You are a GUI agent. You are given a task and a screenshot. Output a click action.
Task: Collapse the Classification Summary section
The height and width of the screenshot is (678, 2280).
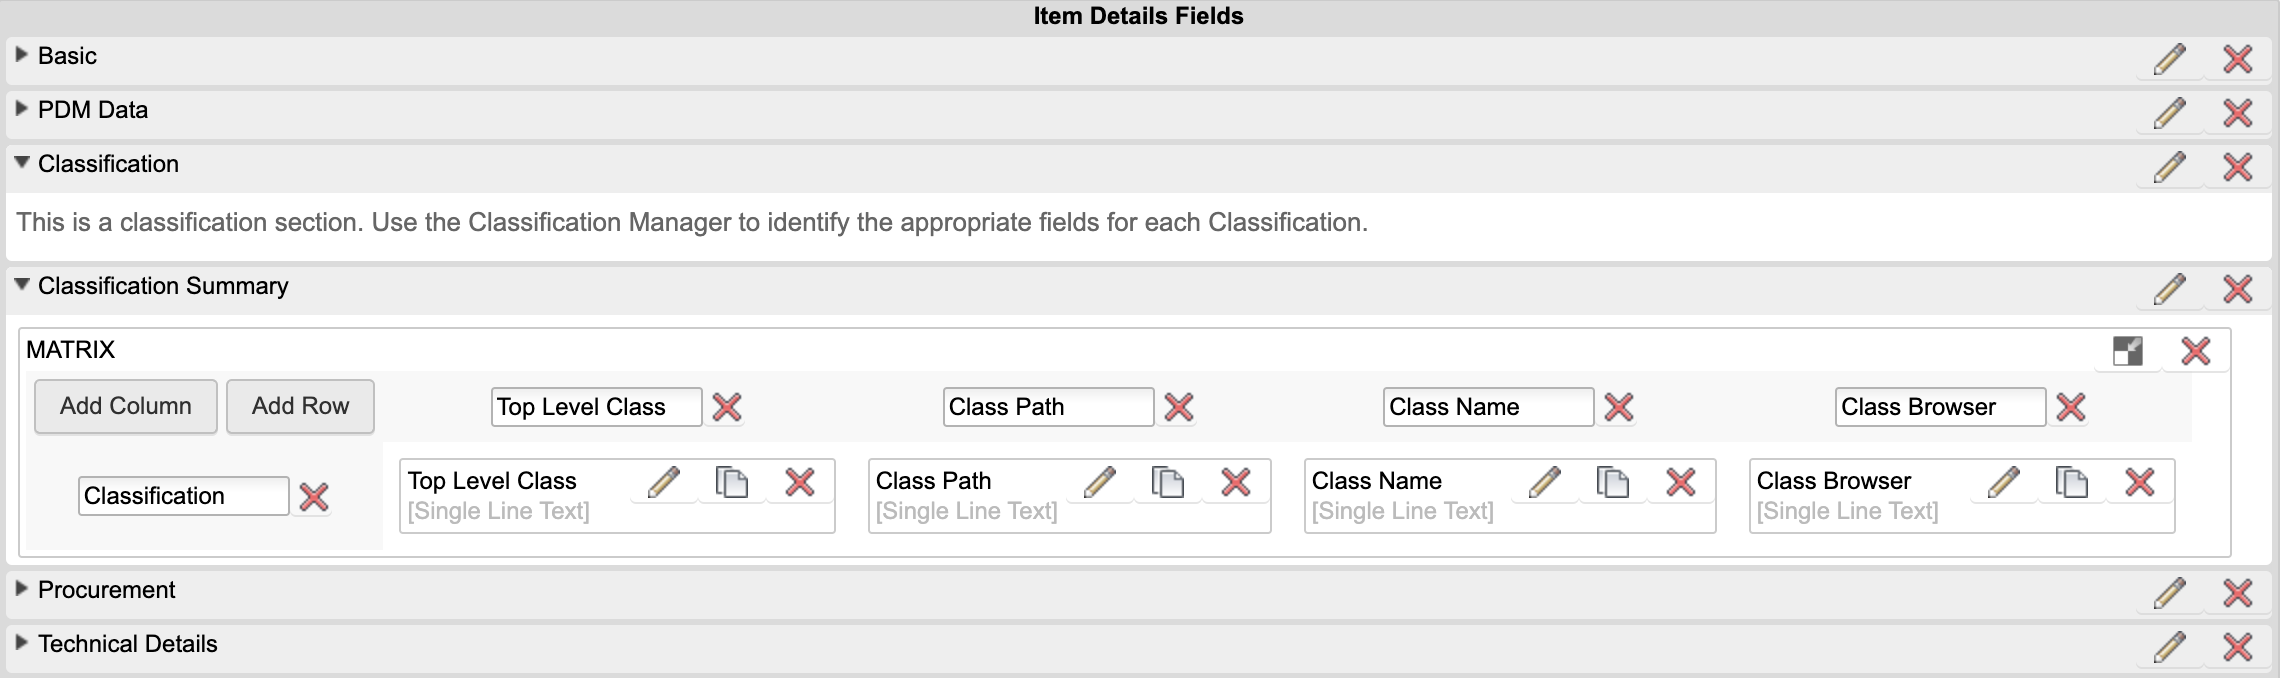pyautogui.click(x=21, y=285)
